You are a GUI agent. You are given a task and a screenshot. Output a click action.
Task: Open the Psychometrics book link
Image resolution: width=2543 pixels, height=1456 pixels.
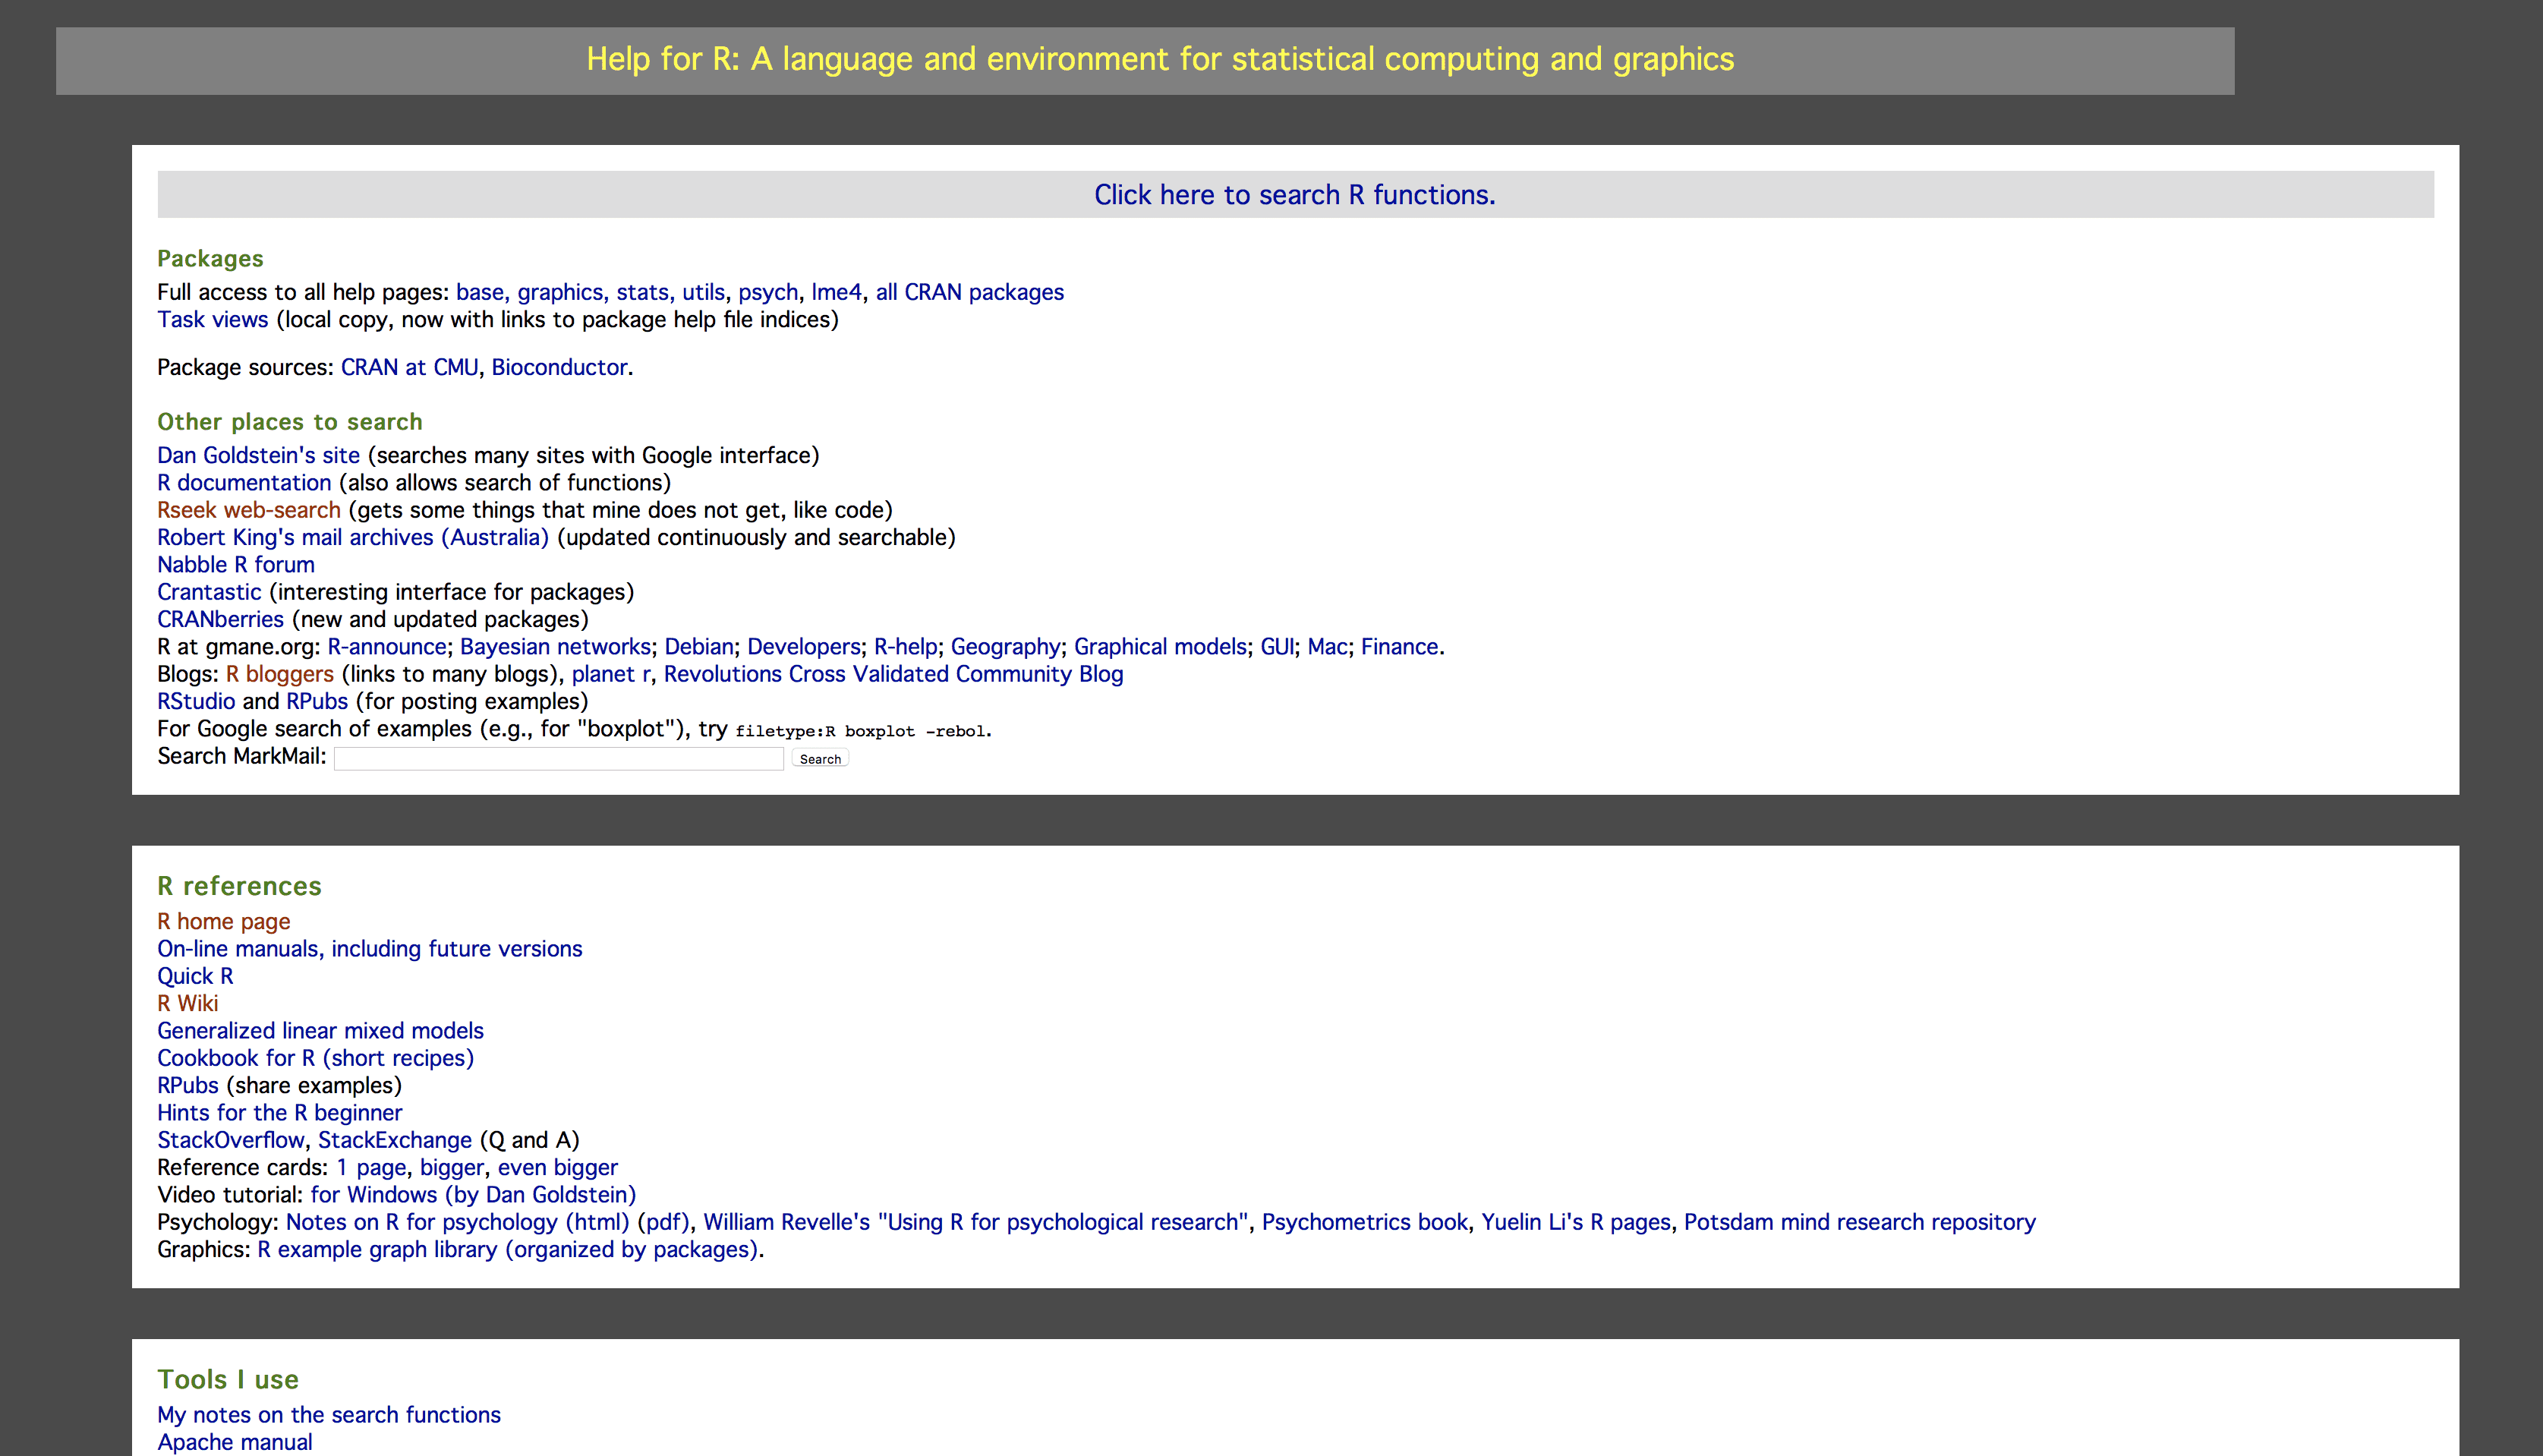click(1365, 1222)
